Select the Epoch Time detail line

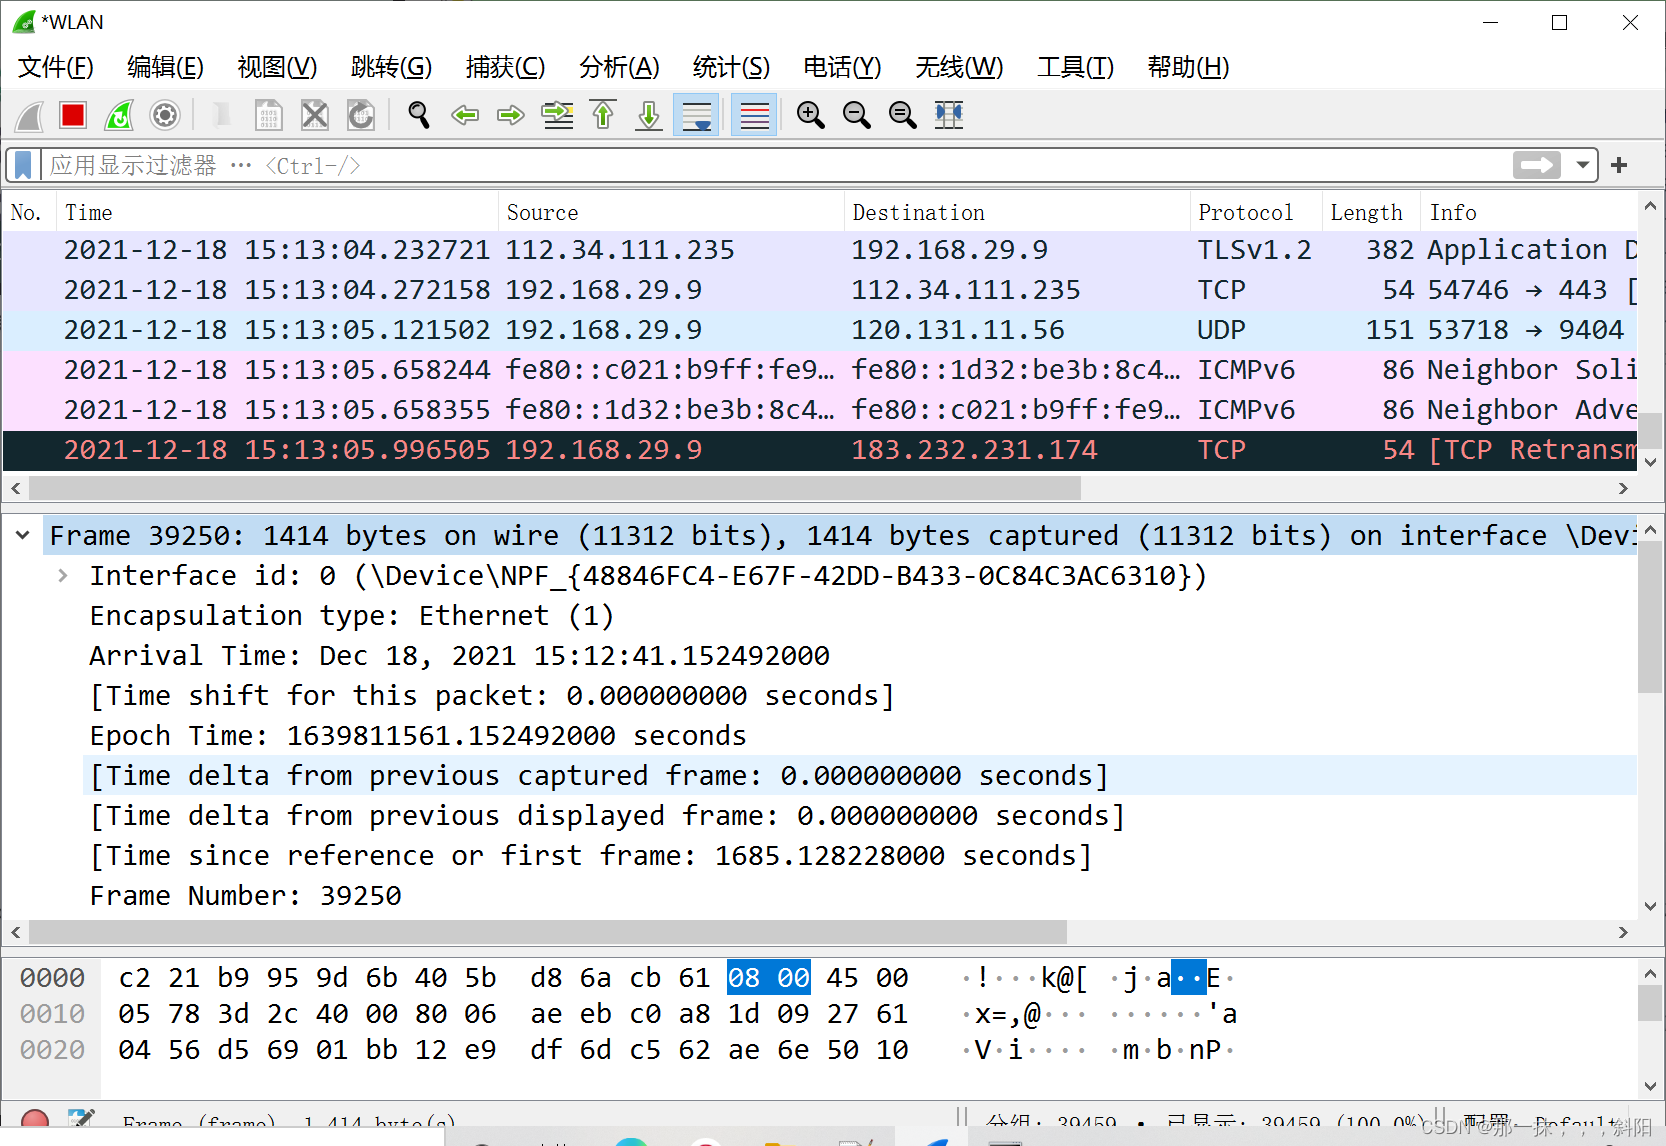418,736
